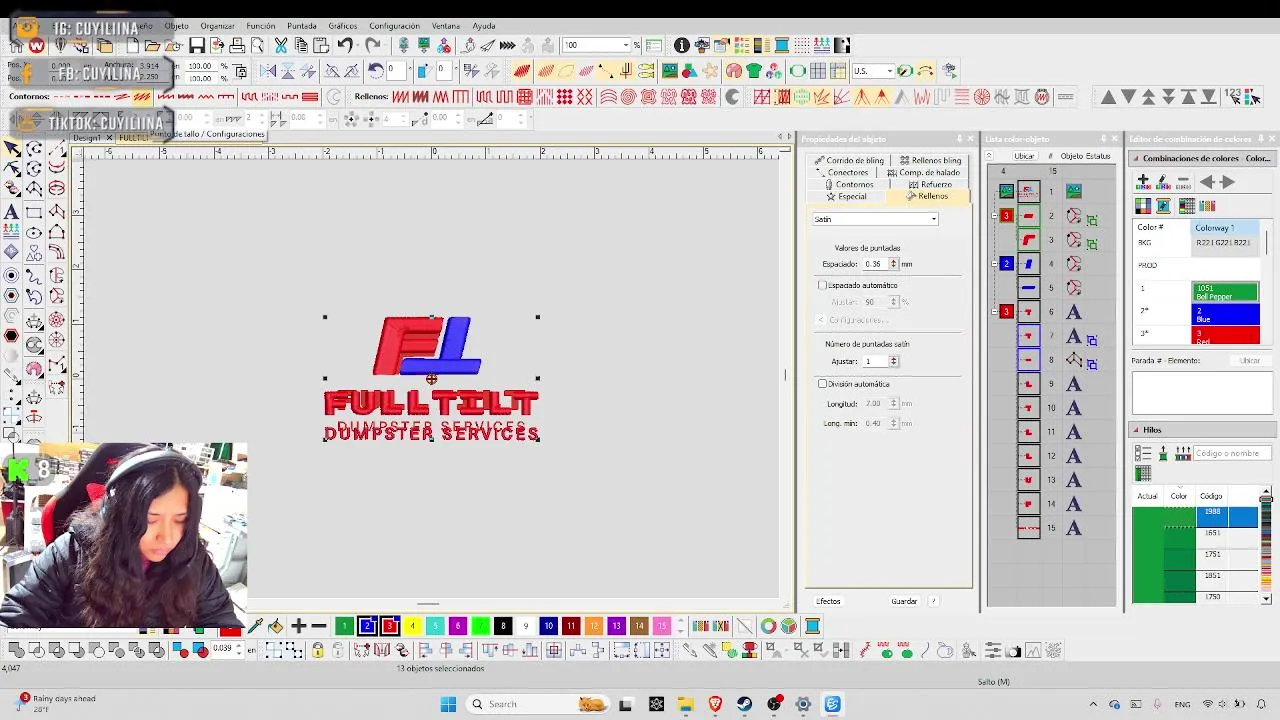
Task: Increment the Espaciado spinner arrows
Action: (893, 264)
